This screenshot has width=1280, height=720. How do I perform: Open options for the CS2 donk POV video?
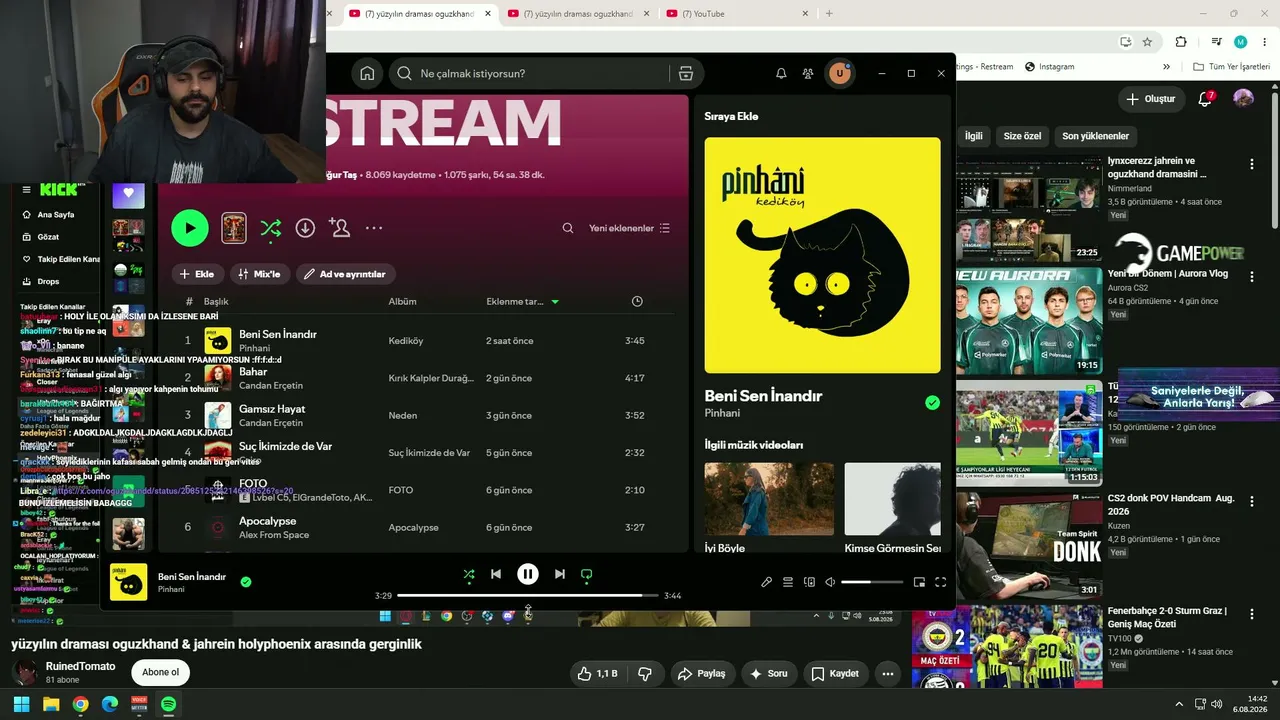(x=1252, y=501)
